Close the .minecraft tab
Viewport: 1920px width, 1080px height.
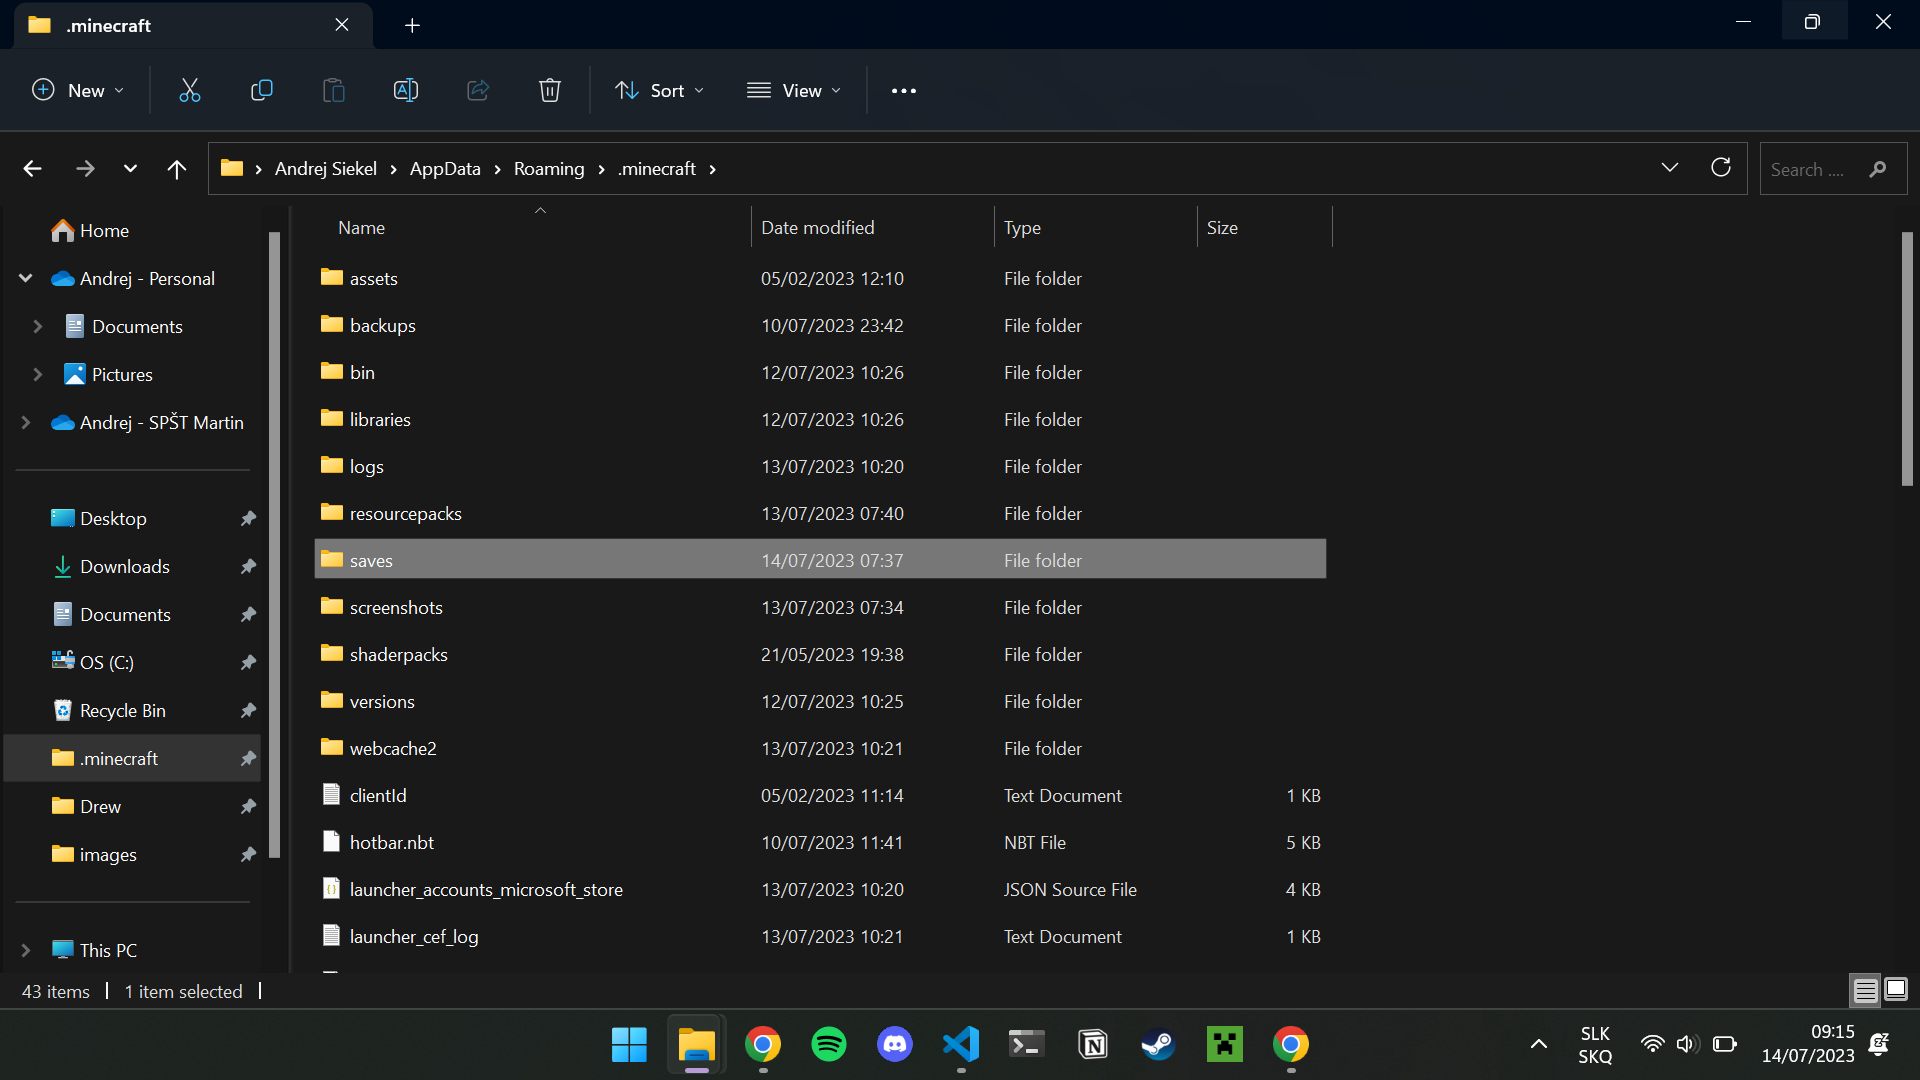click(x=342, y=25)
